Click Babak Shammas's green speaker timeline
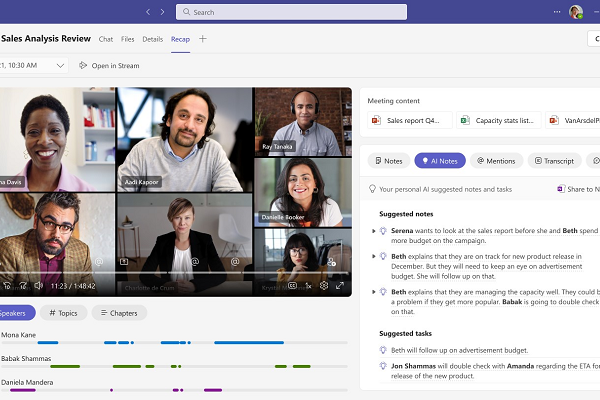The height and width of the screenshot is (400, 600). coord(174,366)
